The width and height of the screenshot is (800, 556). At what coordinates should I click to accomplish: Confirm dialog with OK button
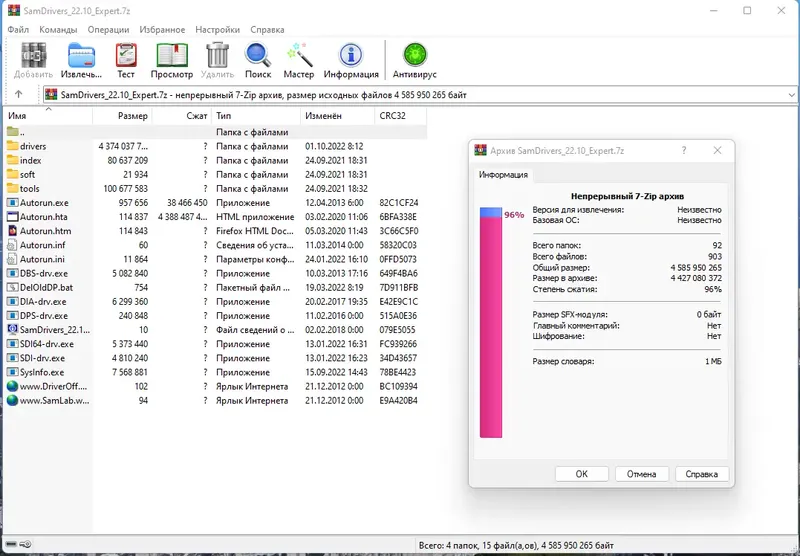582,474
